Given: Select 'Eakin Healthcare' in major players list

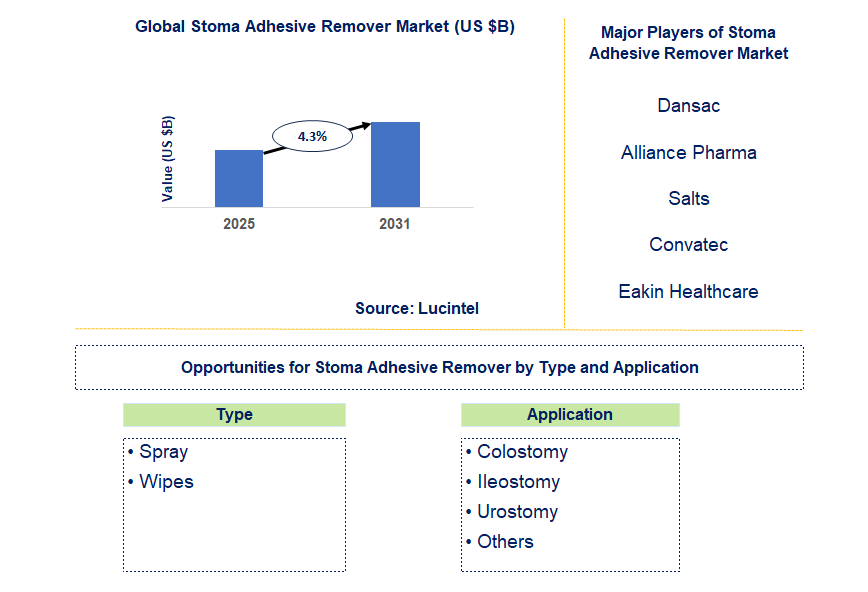Looking at the screenshot, I should (689, 291).
